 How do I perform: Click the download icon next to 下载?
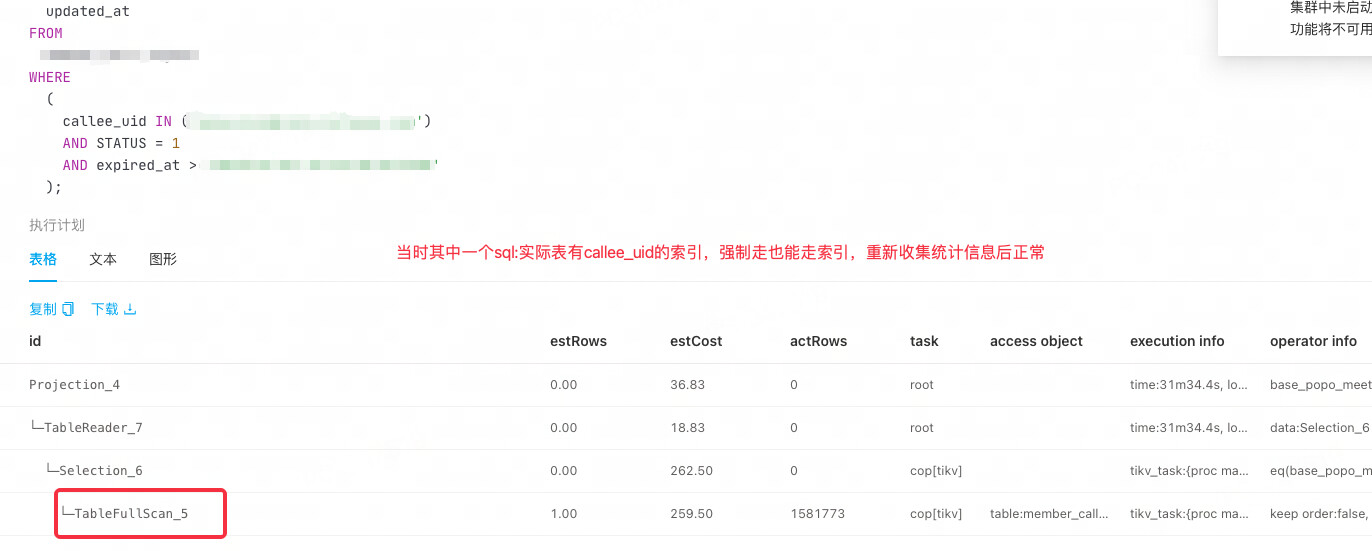click(x=130, y=309)
